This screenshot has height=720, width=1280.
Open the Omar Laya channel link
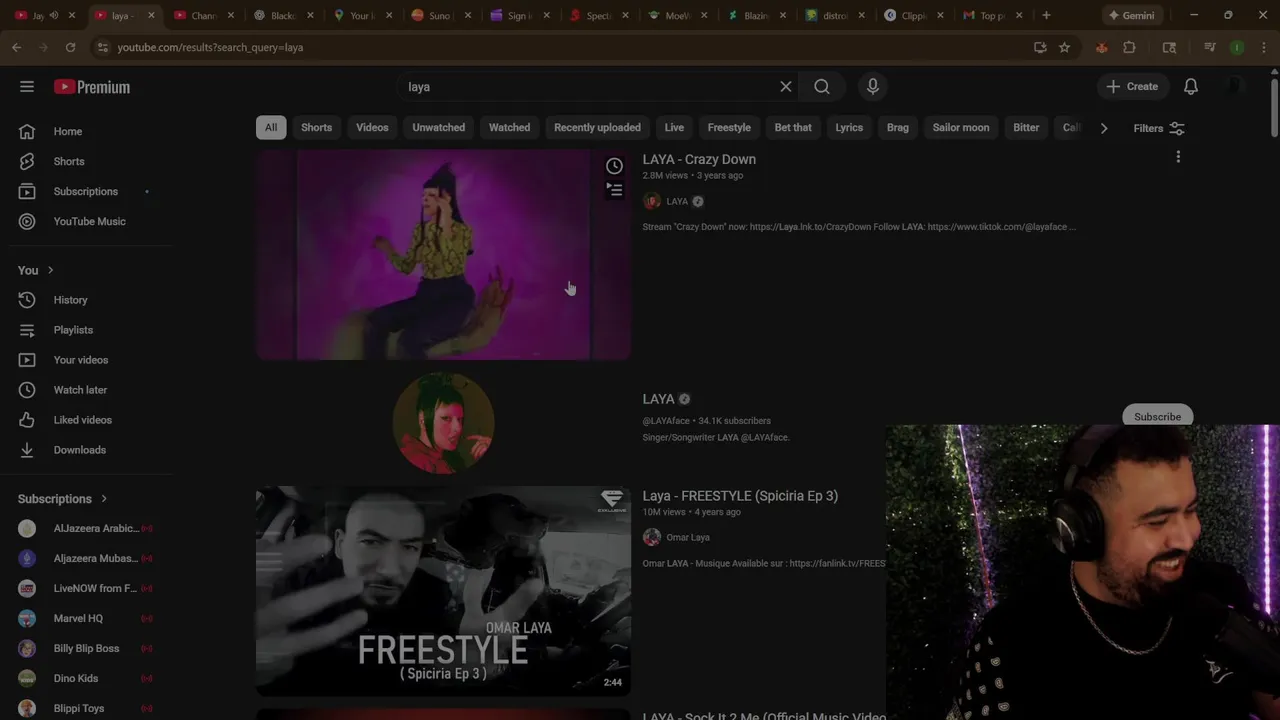point(688,537)
